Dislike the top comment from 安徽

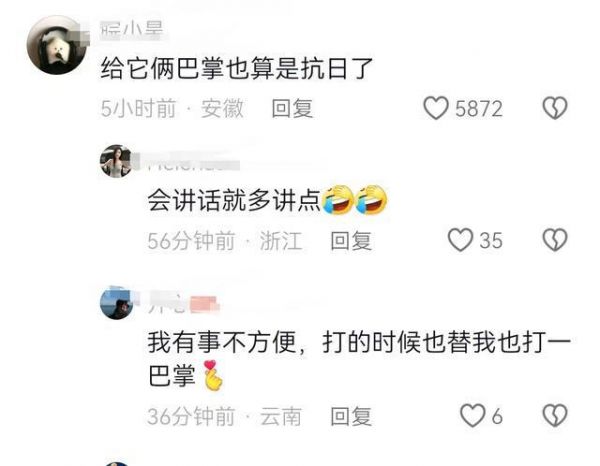tap(555, 108)
